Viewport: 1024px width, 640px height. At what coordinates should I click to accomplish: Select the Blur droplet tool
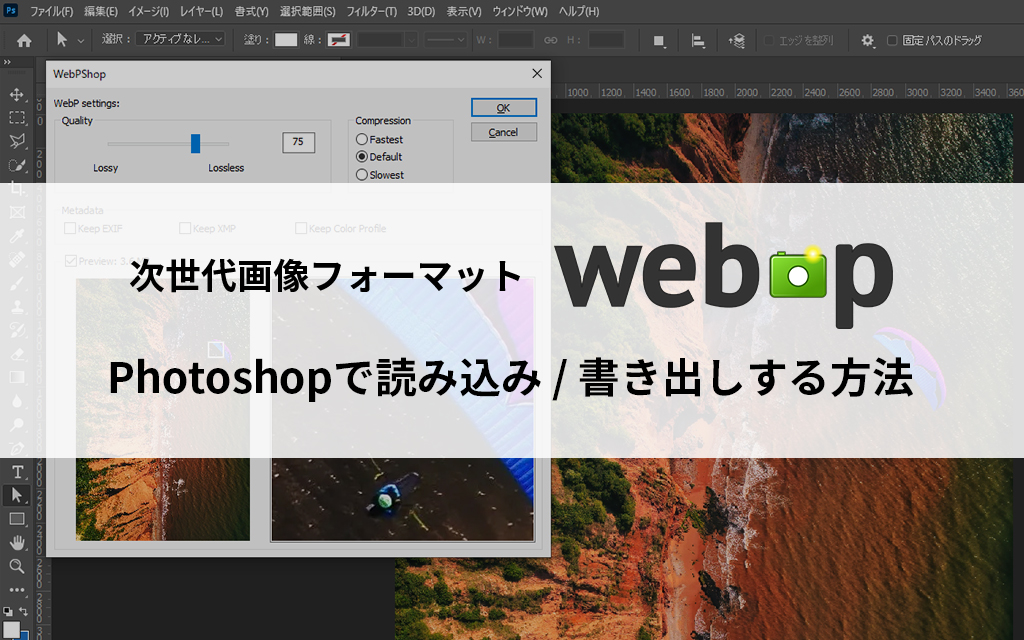point(17,401)
